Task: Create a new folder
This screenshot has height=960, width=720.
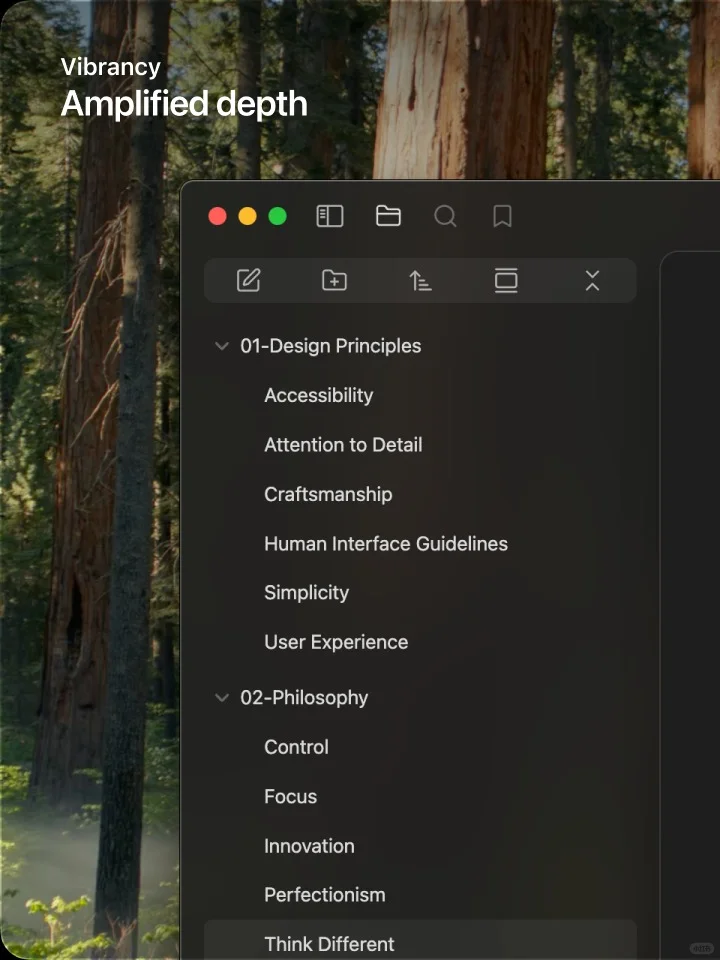Action: tap(334, 280)
